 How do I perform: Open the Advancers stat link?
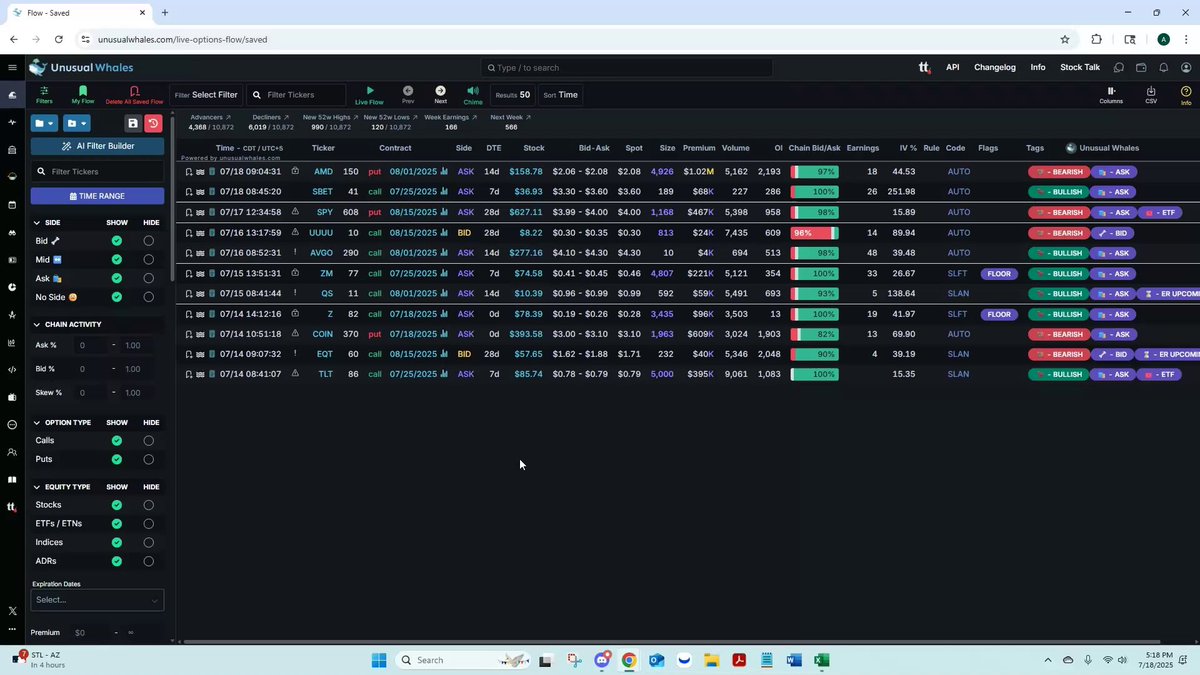(x=211, y=117)
